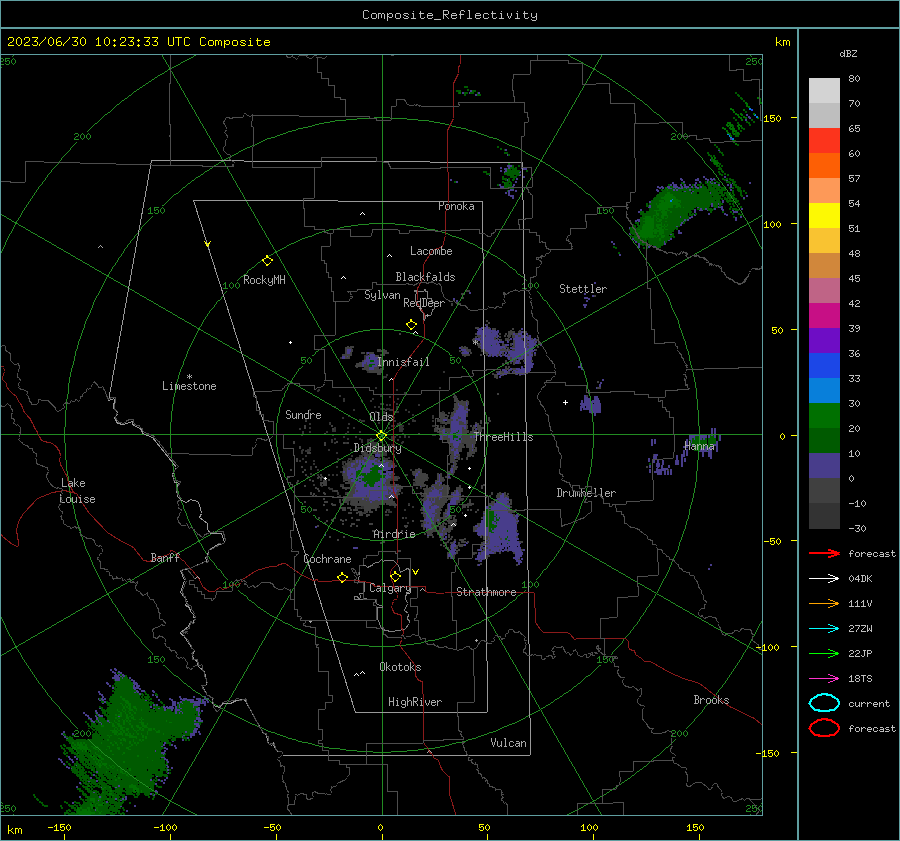Click the RockyMH label
900x841 pixels.
[x=264, y=280]
